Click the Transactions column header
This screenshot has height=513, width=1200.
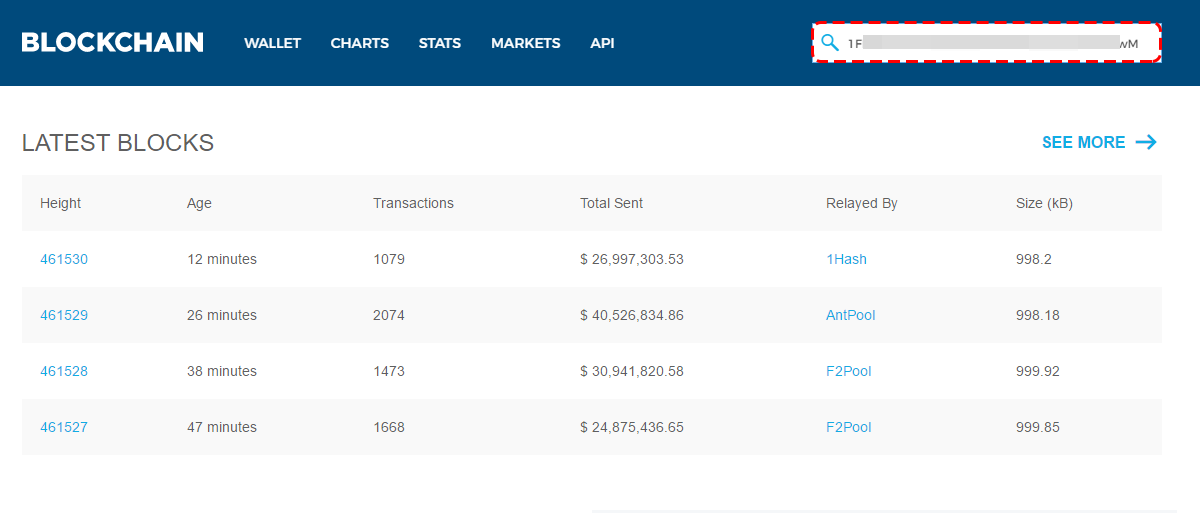coord(413,203)
